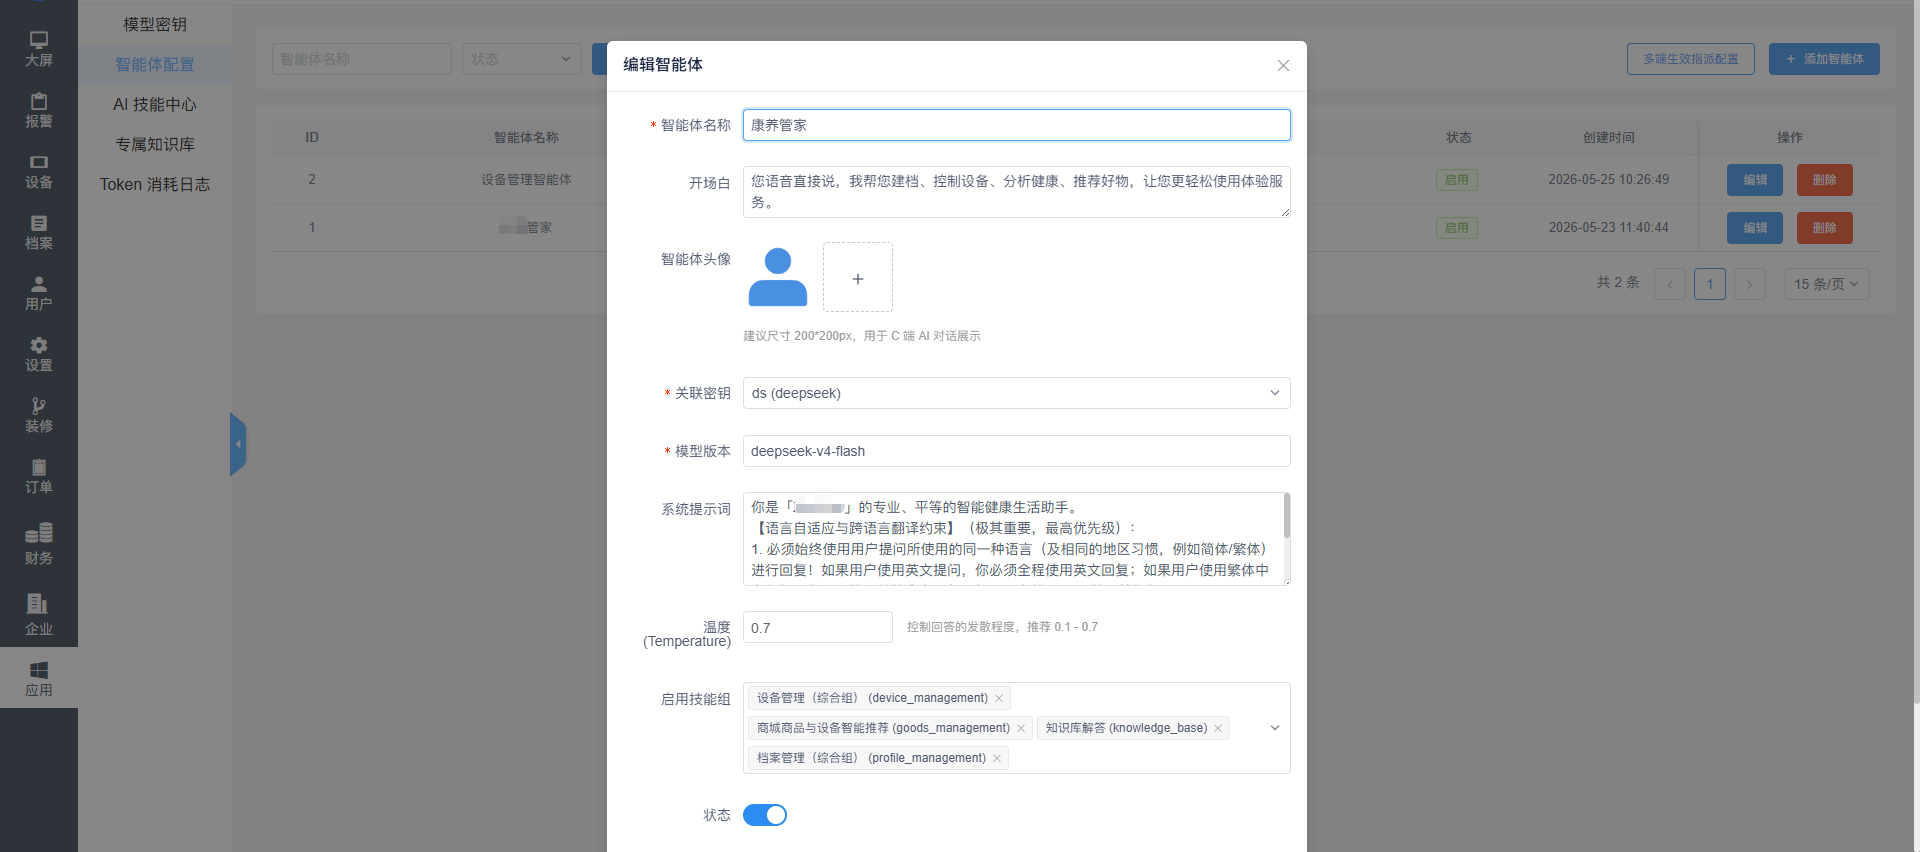Click the 添加智能体 button
The image size is (1920, 852).
click(1824, 59)
